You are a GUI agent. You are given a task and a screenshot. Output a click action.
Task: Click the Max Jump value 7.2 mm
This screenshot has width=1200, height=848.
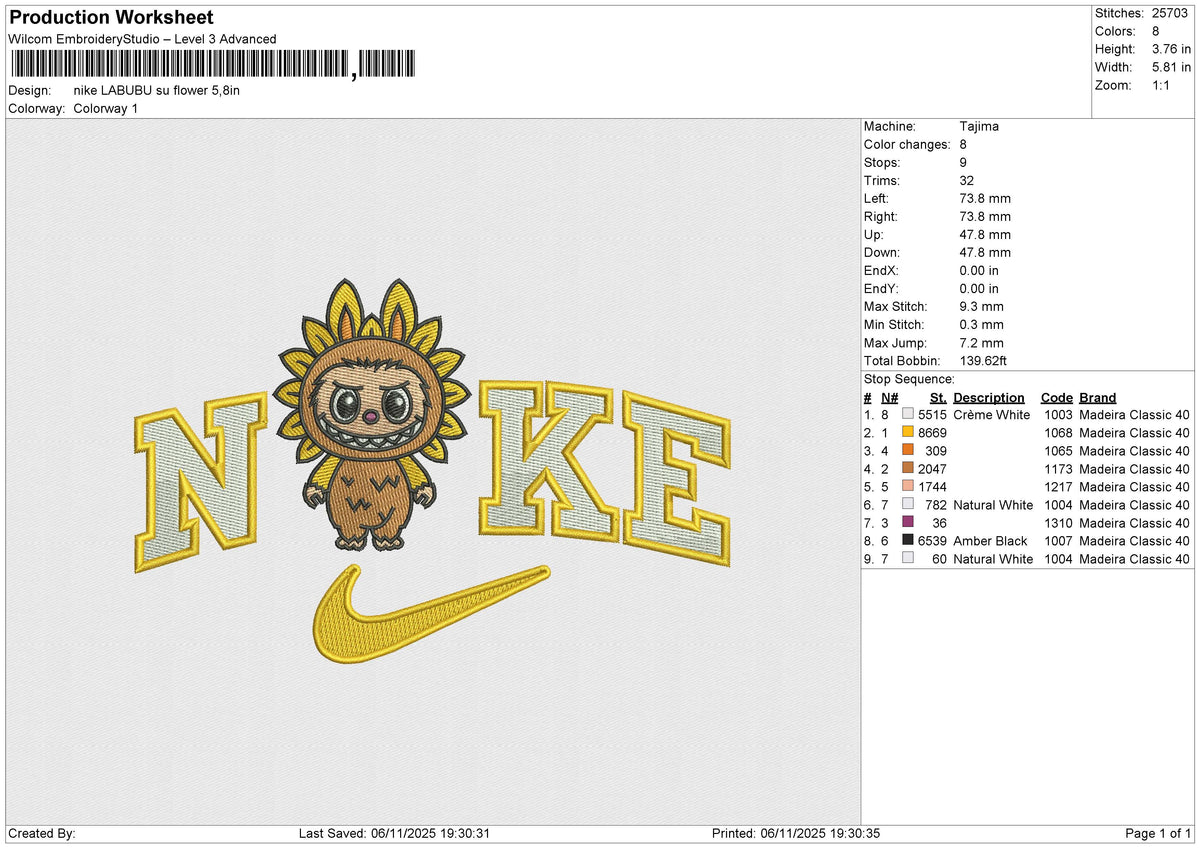[x=981, y=343]
